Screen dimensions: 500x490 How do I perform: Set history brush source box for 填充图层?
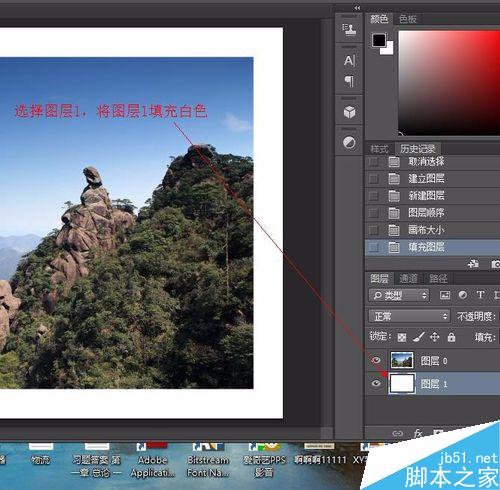pos(373,247)
